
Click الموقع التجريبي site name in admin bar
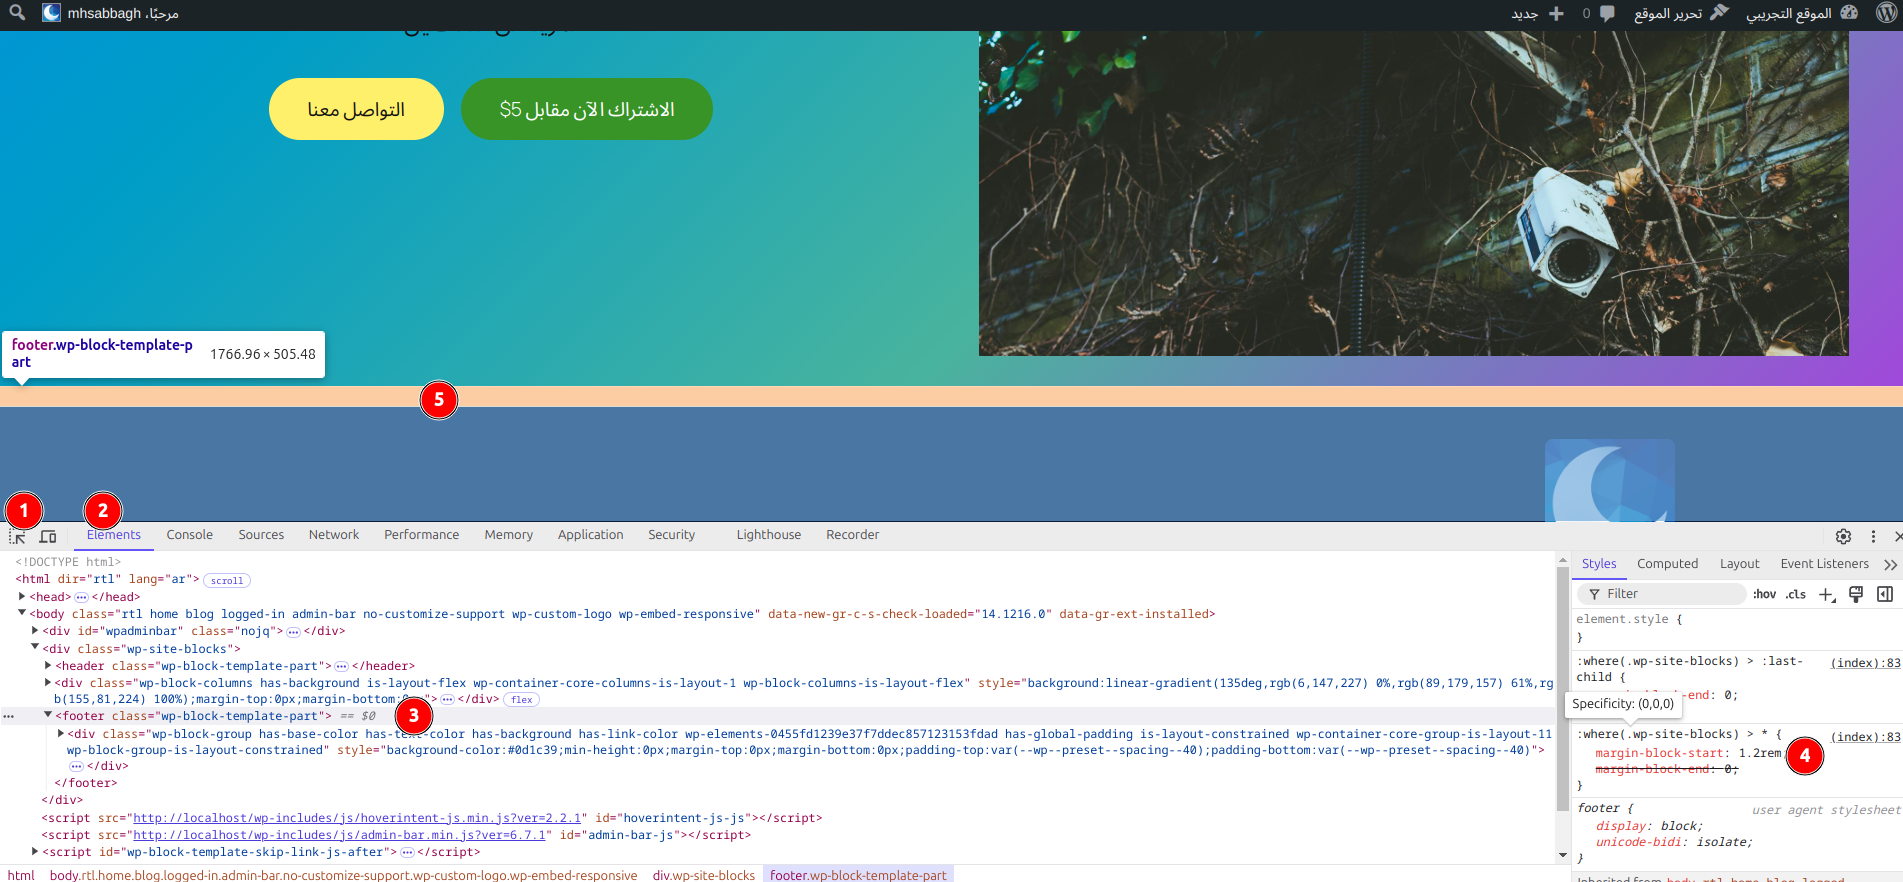click(x=1789, y=13)
